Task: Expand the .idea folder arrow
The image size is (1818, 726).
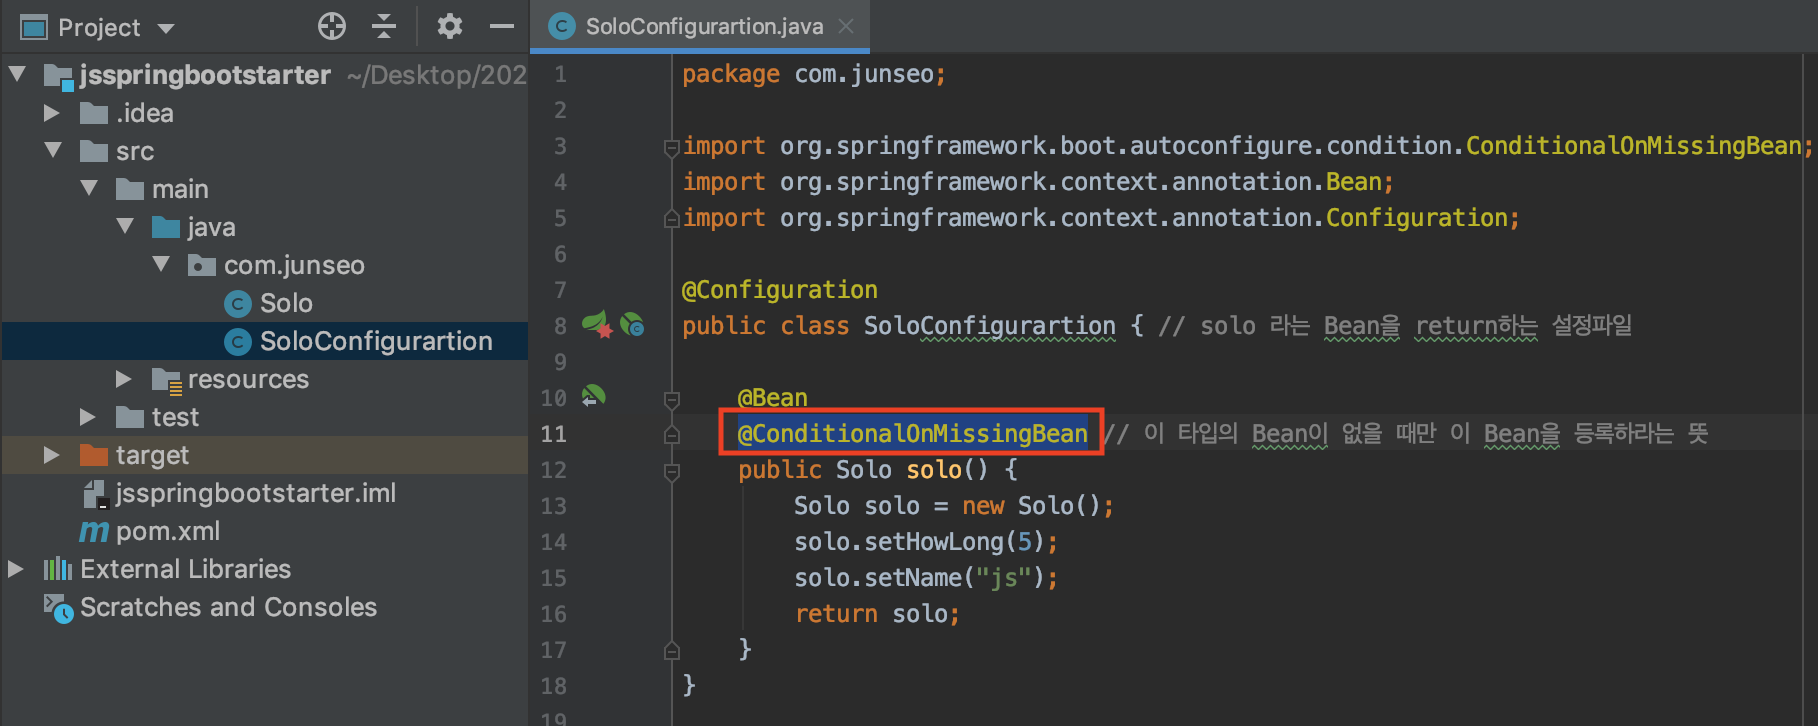Action: point(52,113)
